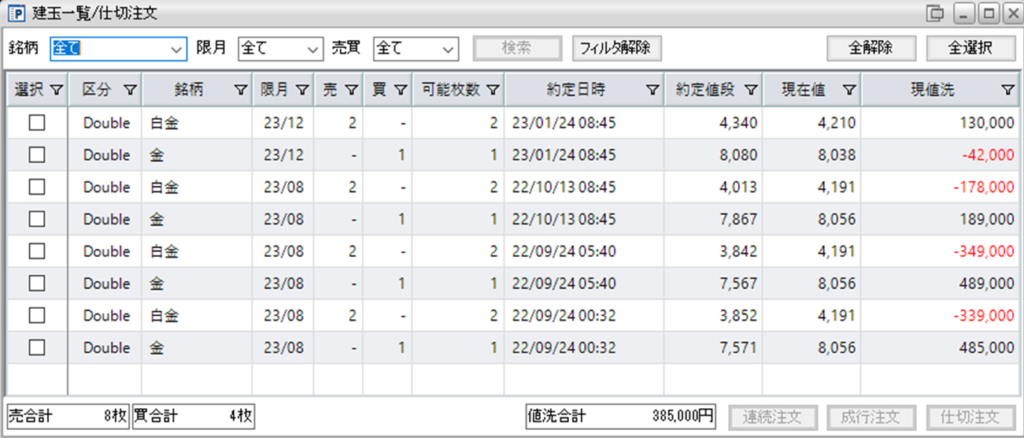Check the 金 23/12 row checkbox
The width and height of the screenshot is (1024, 438).
coord(37,155)
